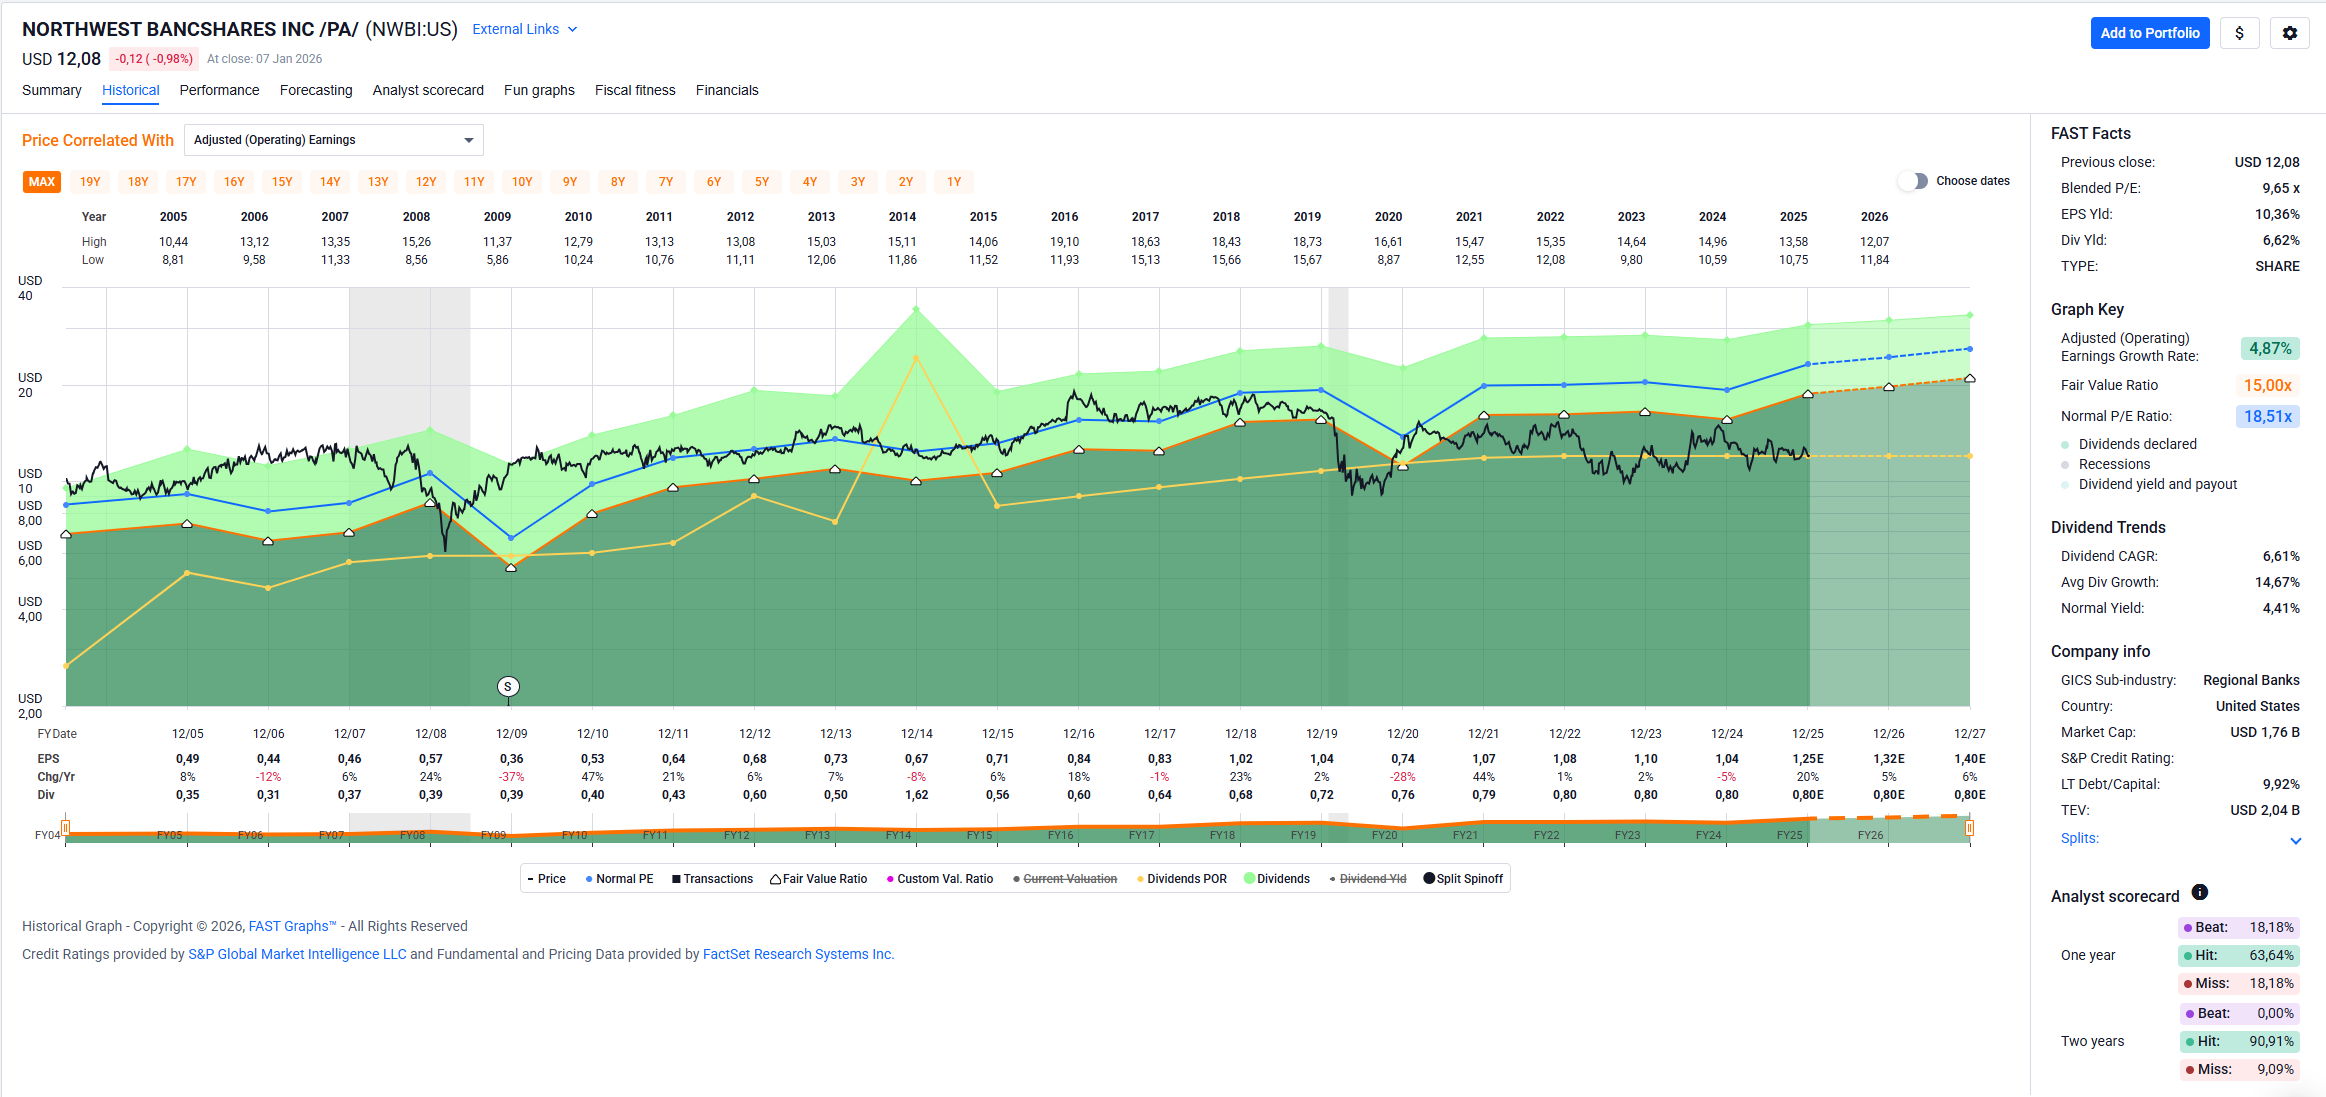This screenshot has height=1097, width=2326.
Task: Enable the Choose dates switch
Action: click(x=1912, y=181)
